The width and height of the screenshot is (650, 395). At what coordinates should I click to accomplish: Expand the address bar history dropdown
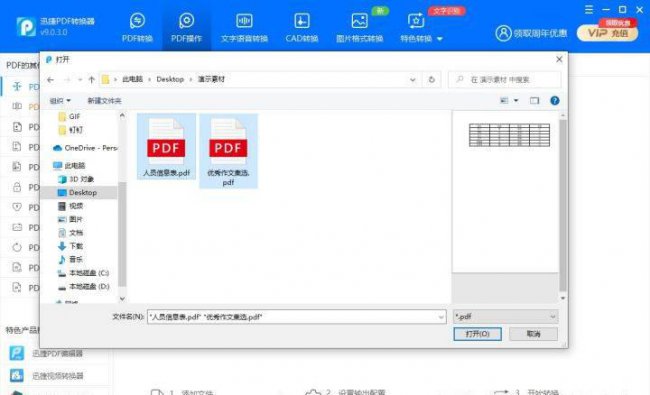(412, 80)
